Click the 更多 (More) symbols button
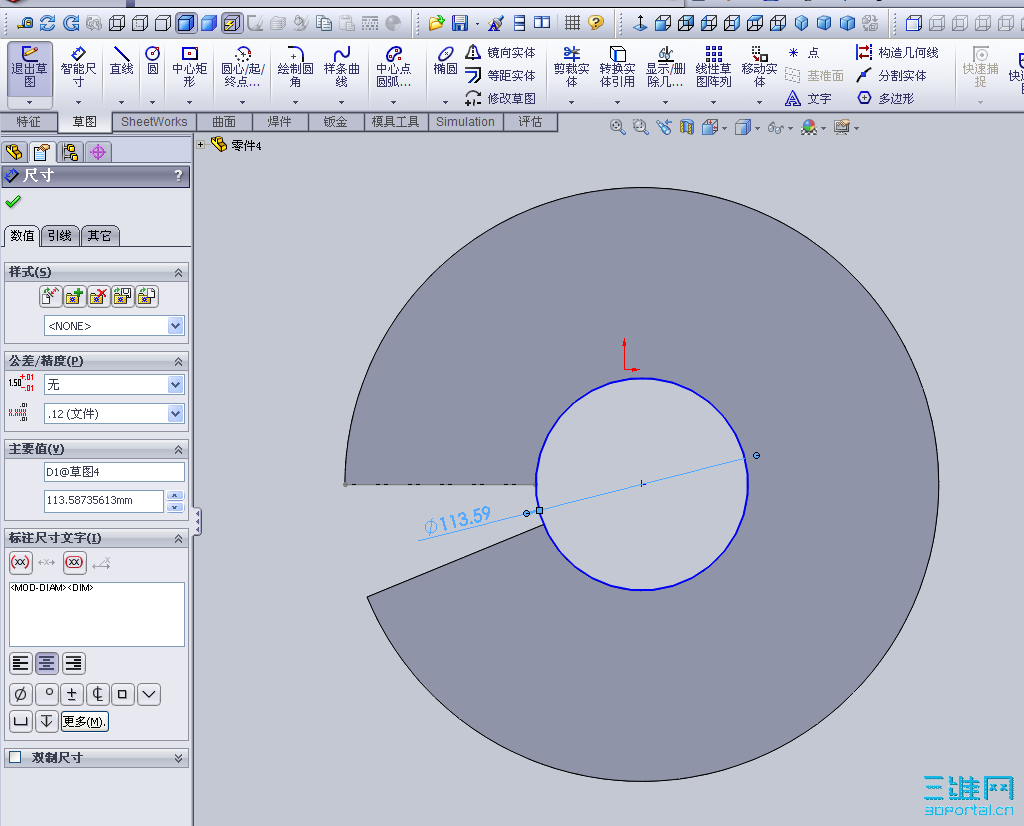 85,721
